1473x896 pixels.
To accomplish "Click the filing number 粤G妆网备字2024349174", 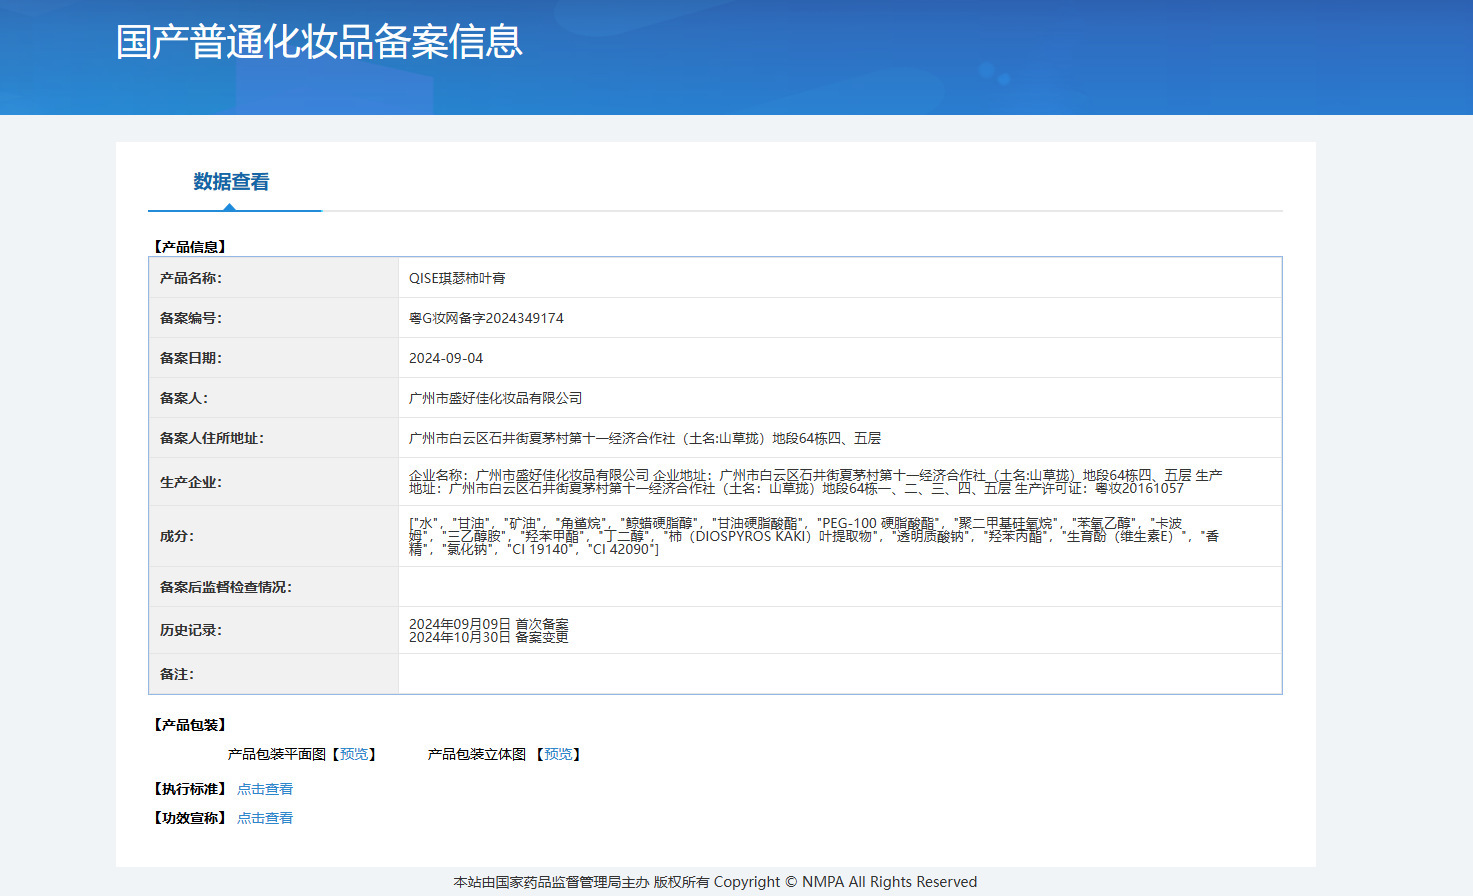I will click(x=486, y=318).
